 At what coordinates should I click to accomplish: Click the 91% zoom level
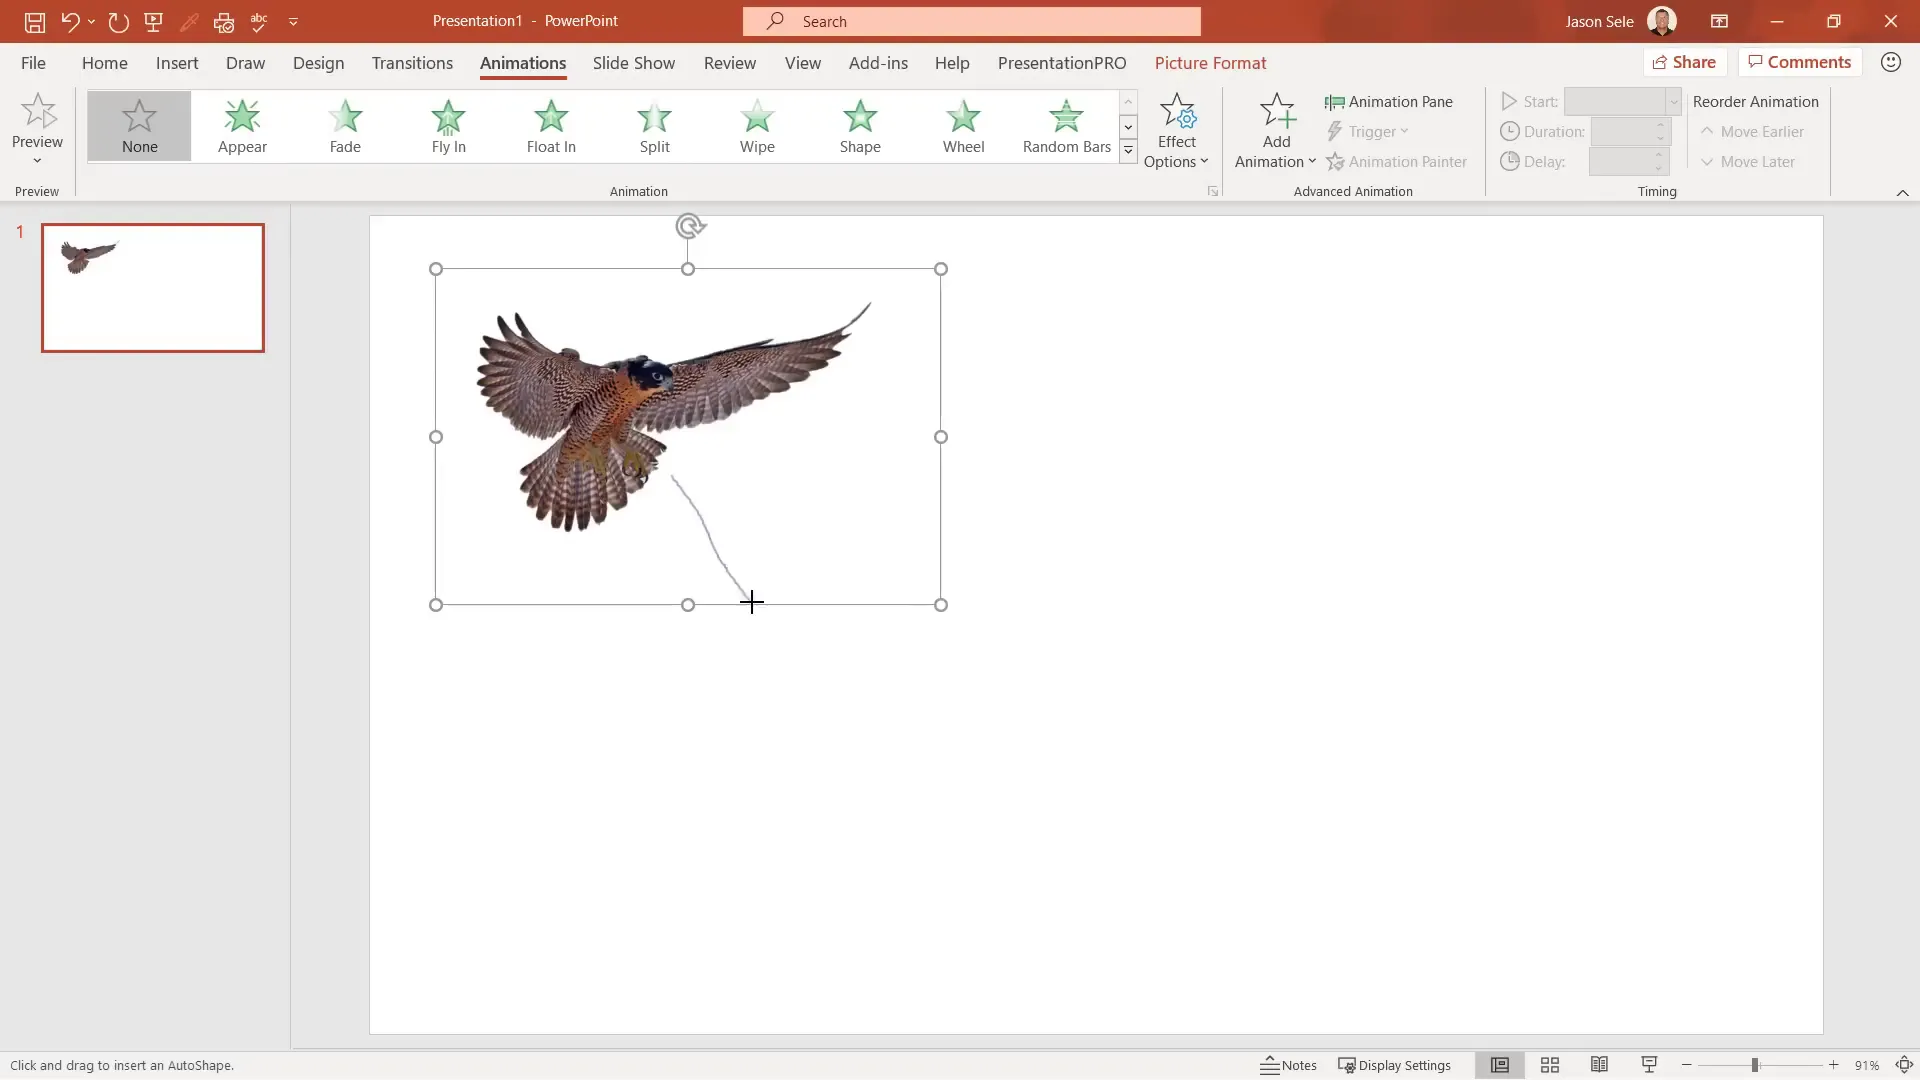click(x=1866, y=1065)
